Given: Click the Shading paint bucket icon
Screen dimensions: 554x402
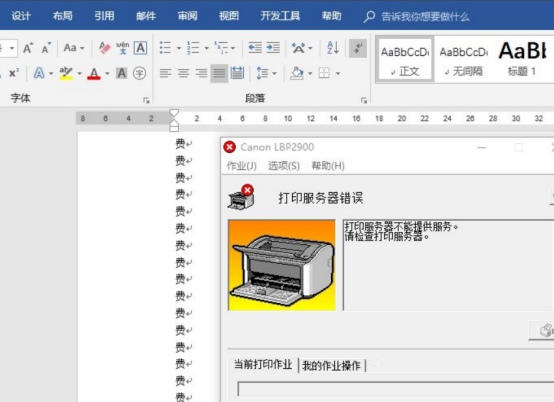Looking at the screenshot, I should (x=297, y=73).
